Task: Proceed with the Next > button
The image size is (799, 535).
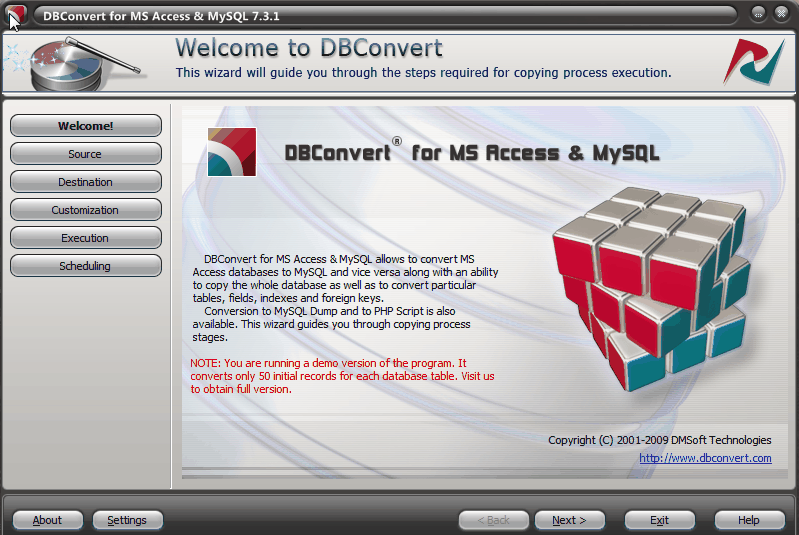Action: 570,520
